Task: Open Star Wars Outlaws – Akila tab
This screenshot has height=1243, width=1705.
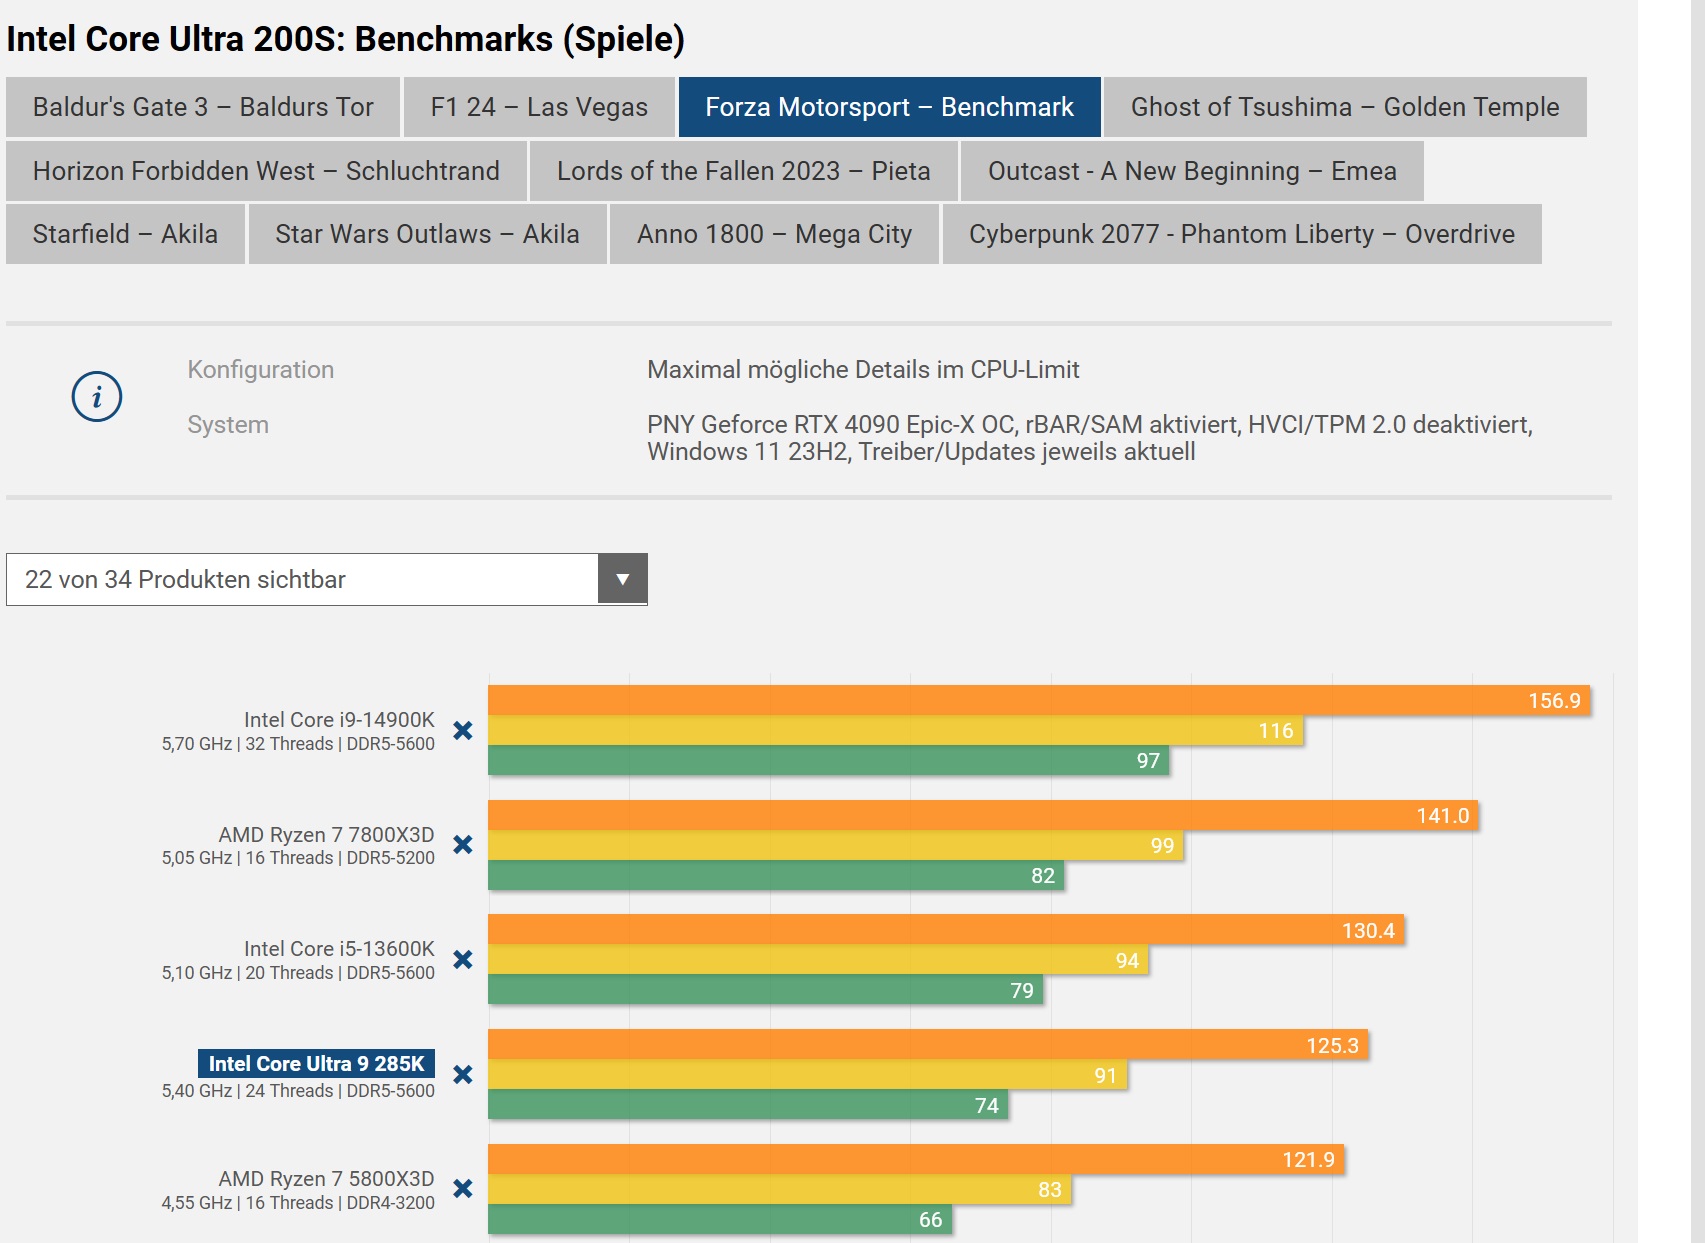Action: 427,234
